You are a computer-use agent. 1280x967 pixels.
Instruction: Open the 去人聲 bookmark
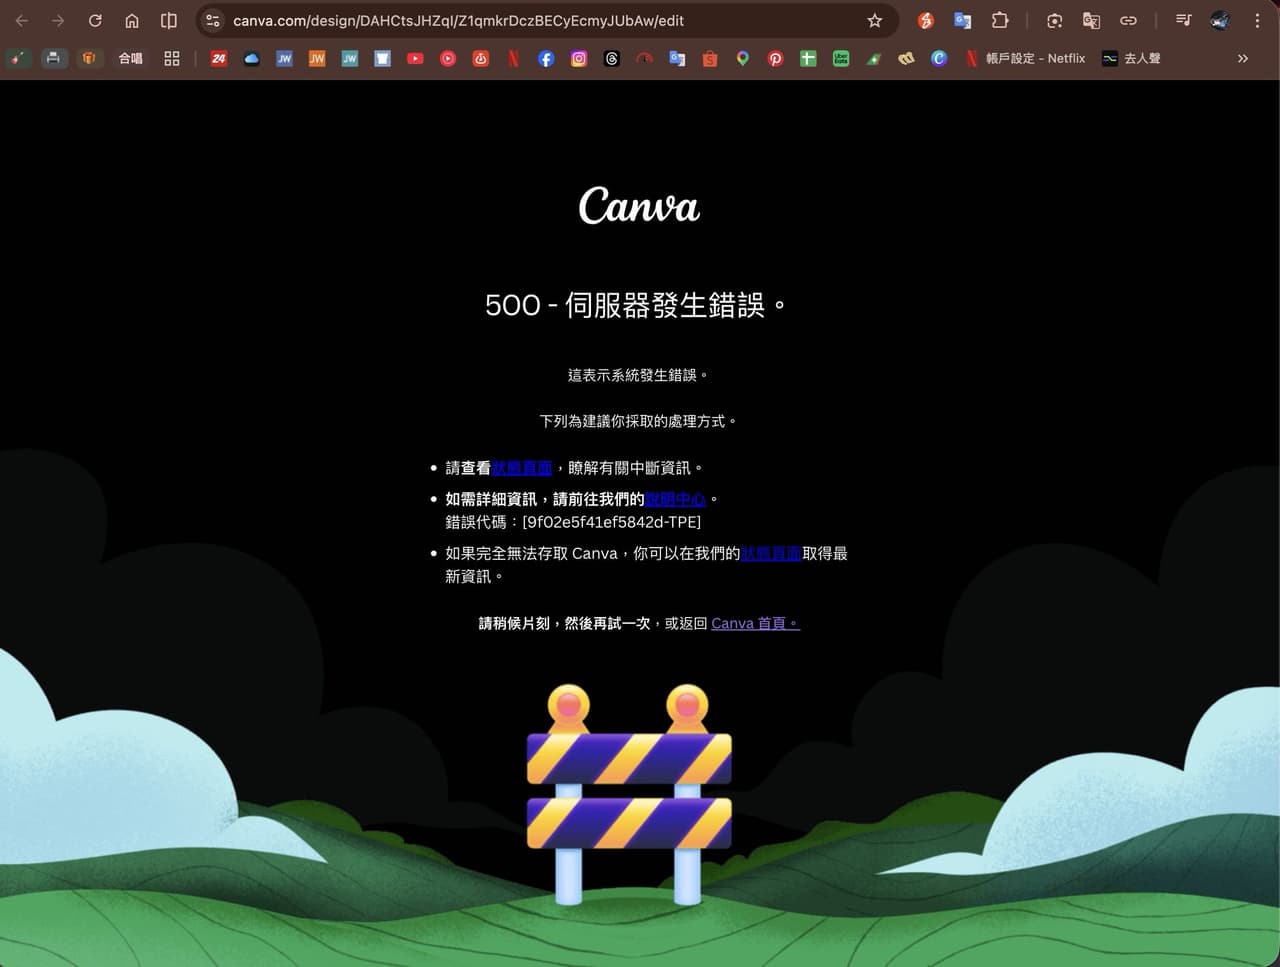pos(1132,59)
